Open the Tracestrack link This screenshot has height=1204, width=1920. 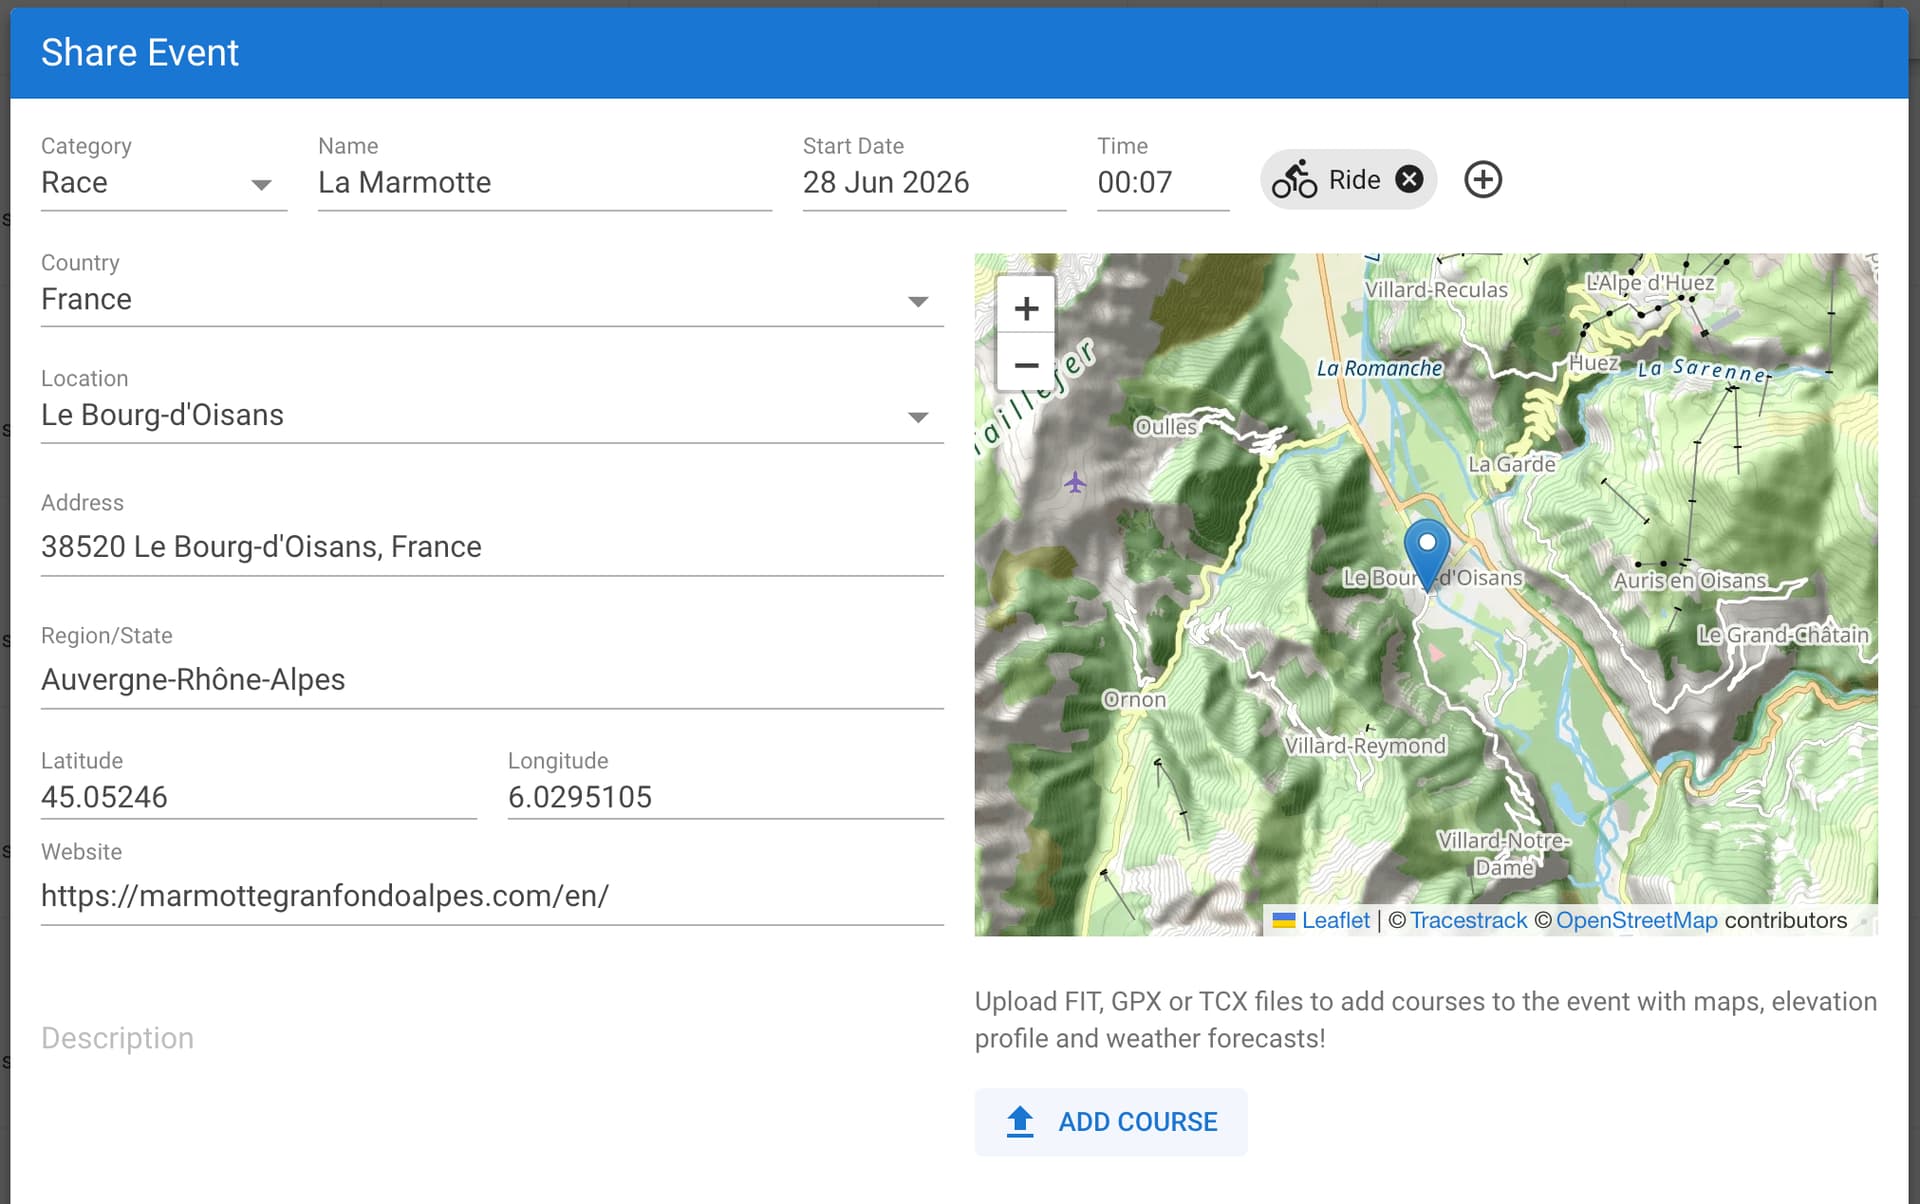1468,920
